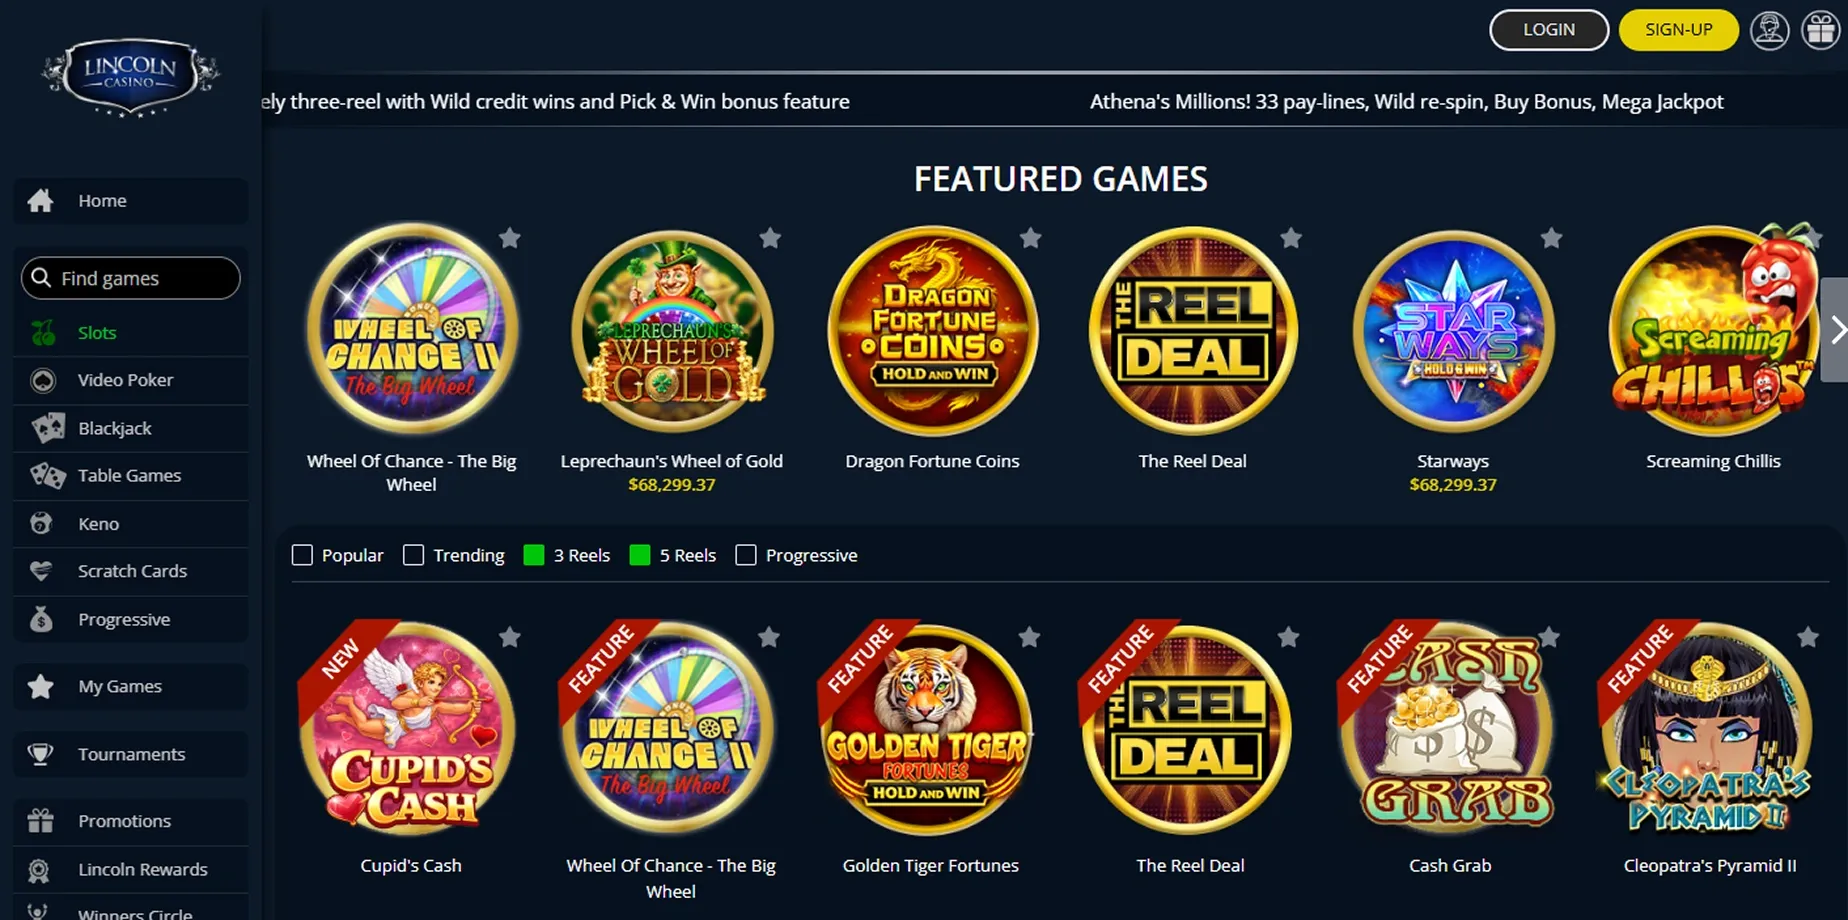This screenshot has width=1848, height=920.
Task: Star the Leprechaun's Wheel of Gold game
Action: coord(770,238)
